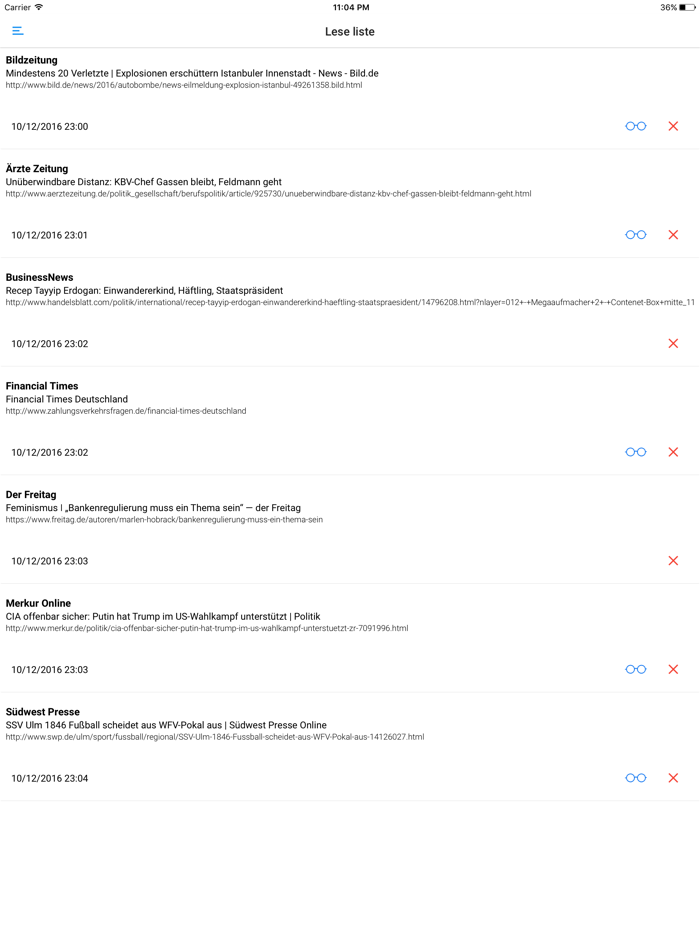The image size is (700, 934).
Task: Delete the Bildzeitung article
Action: (673, 126)
